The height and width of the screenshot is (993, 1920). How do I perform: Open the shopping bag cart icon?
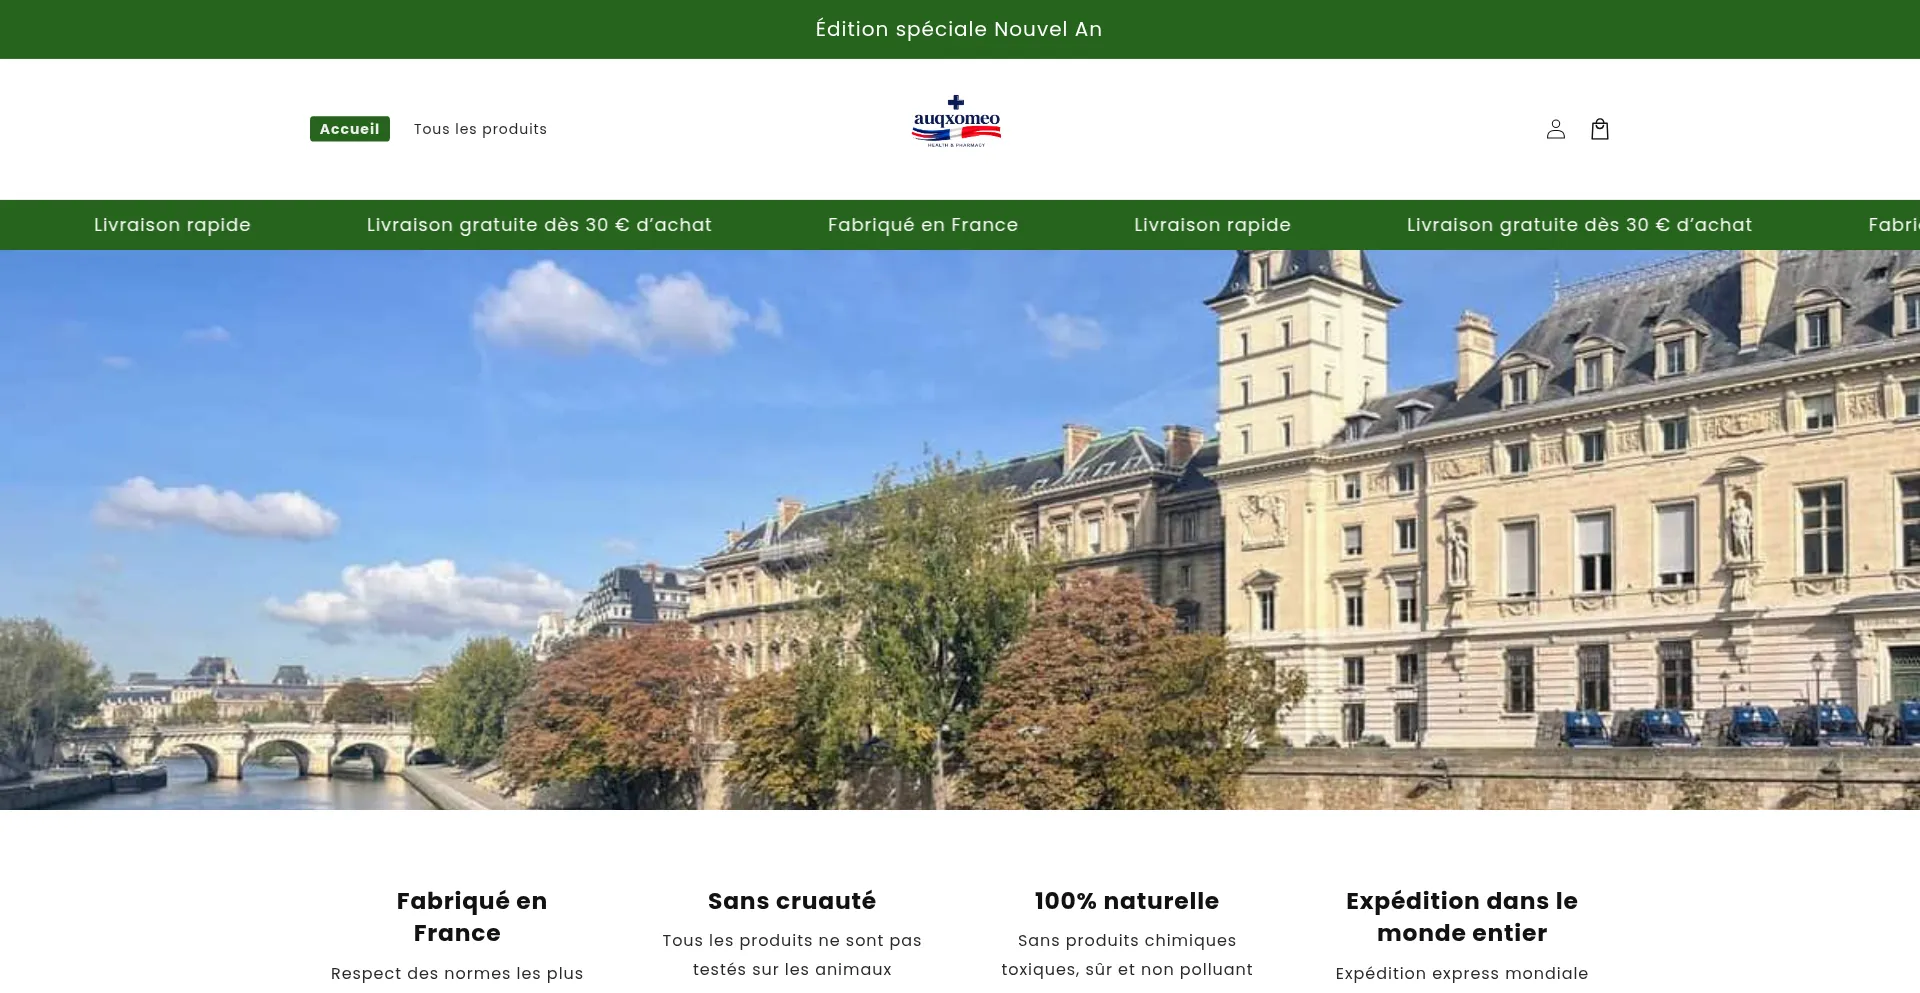tap(1599, 129)
